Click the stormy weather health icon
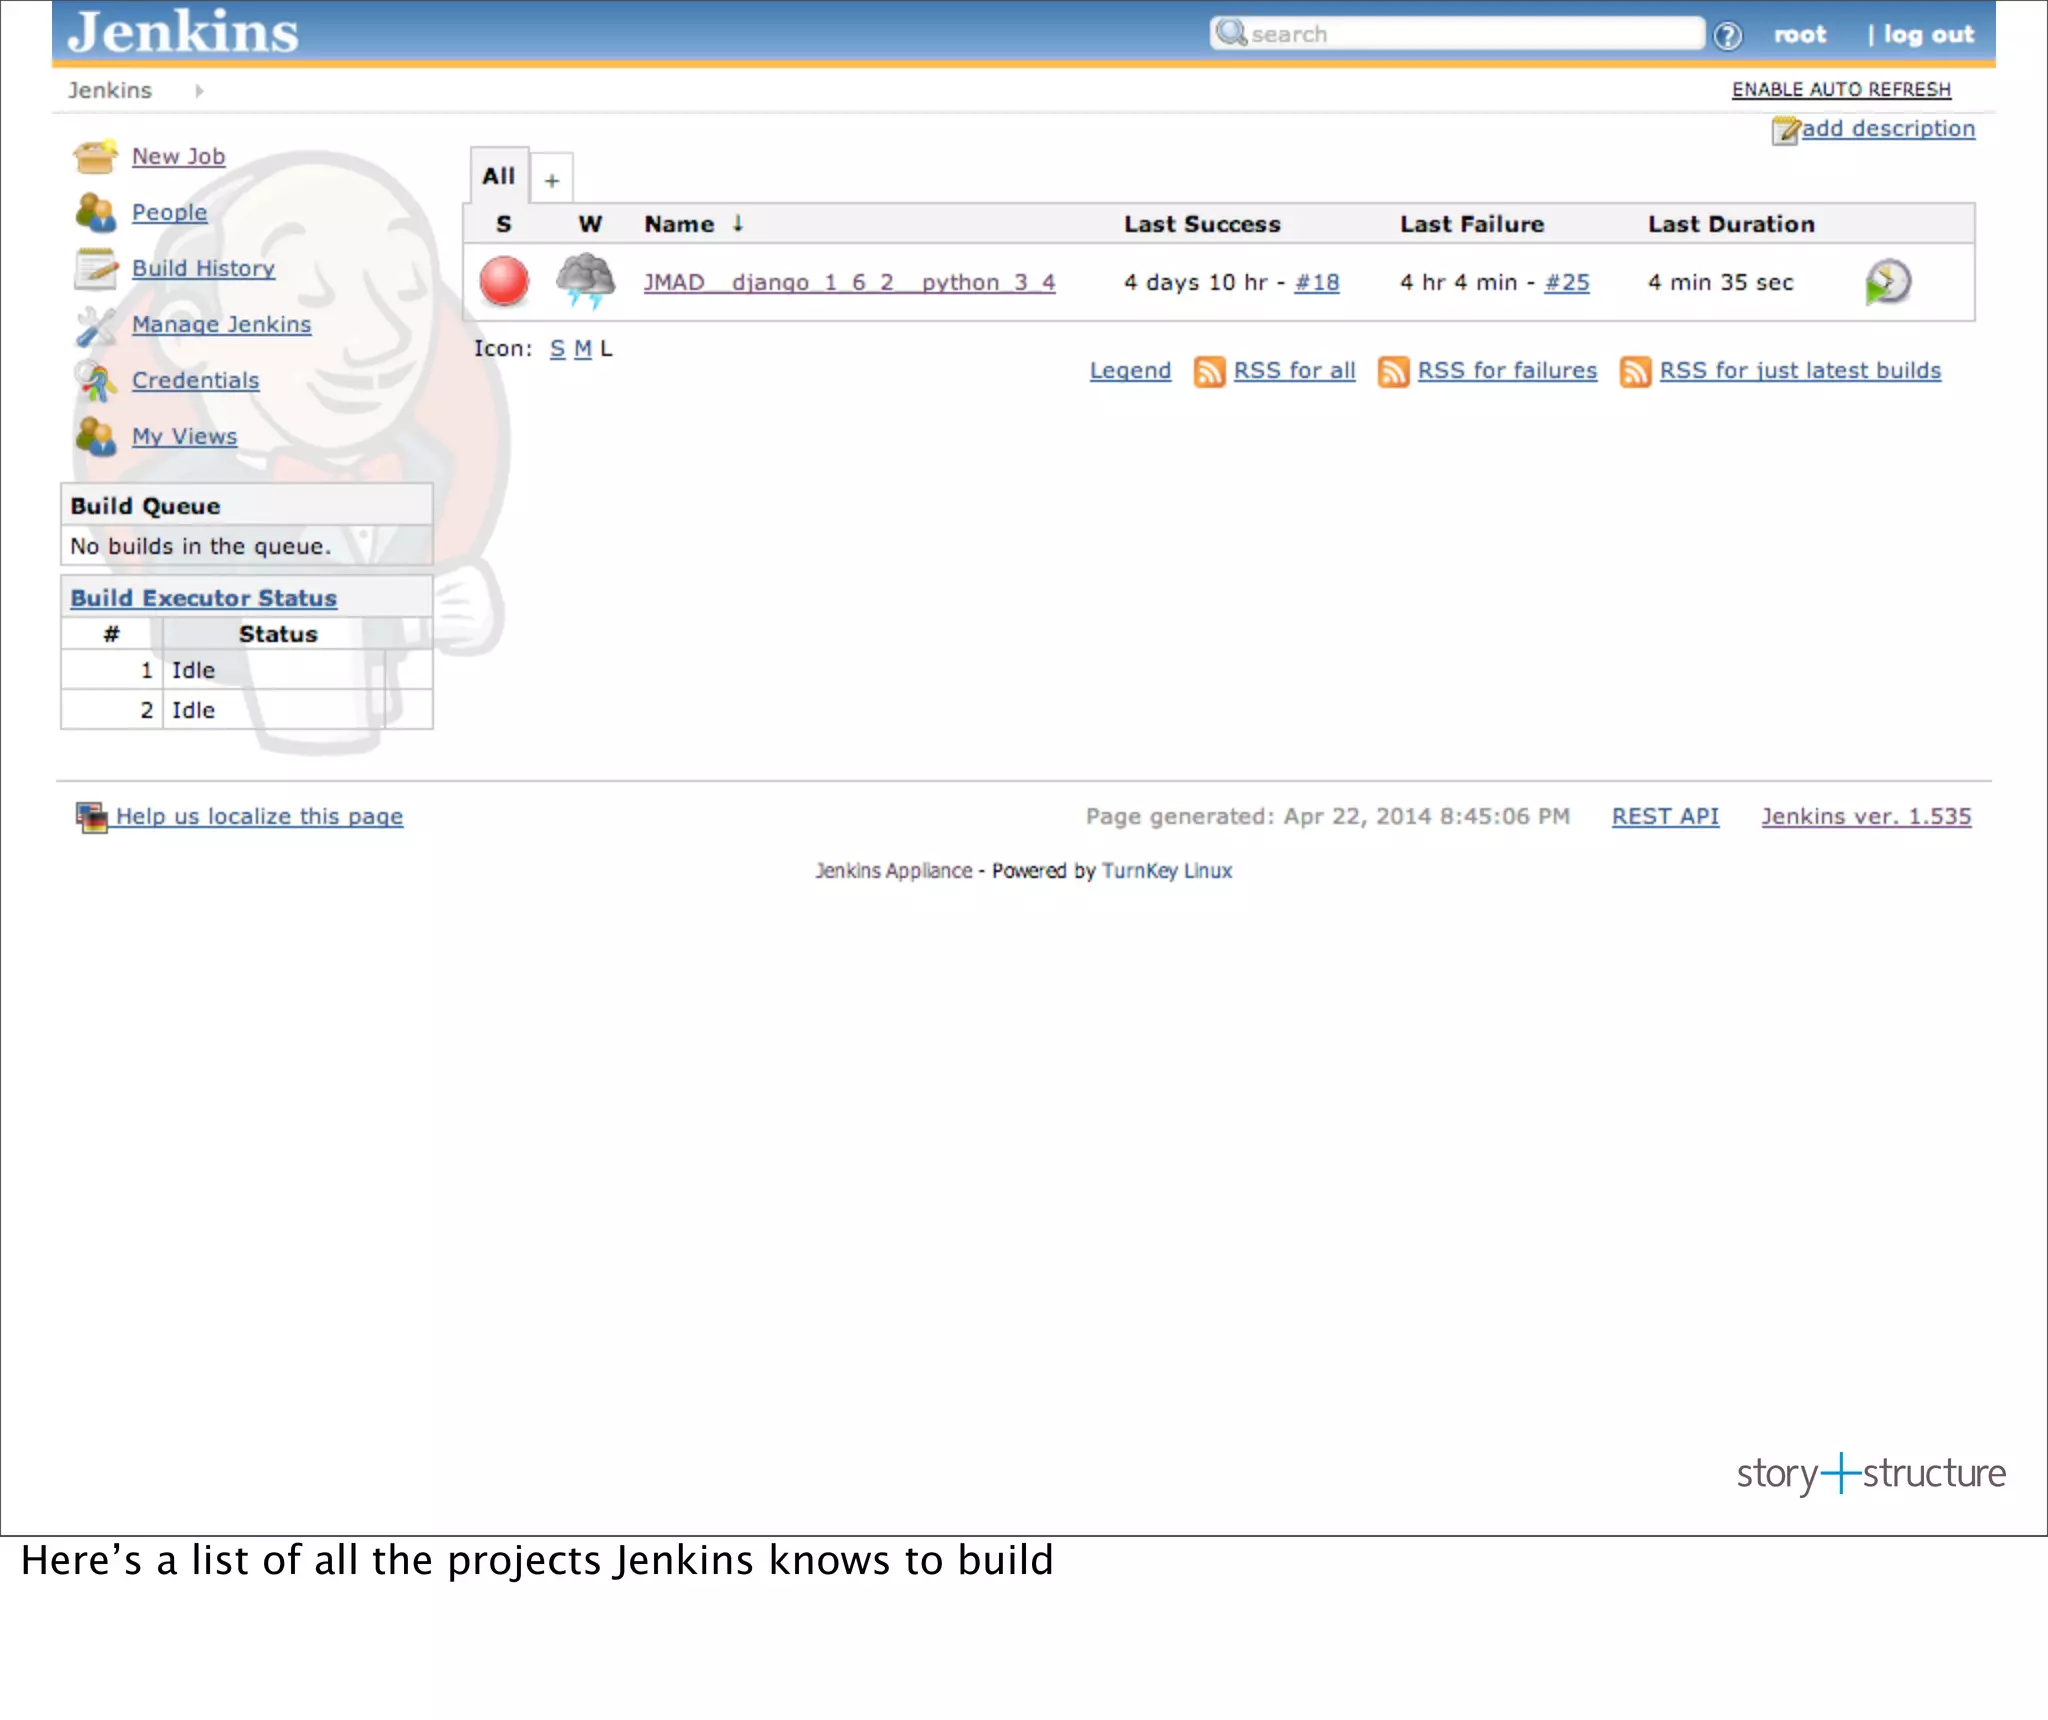Viewport: 2048px width, 1720px height. pyautogui.click(x=585, y=280)
